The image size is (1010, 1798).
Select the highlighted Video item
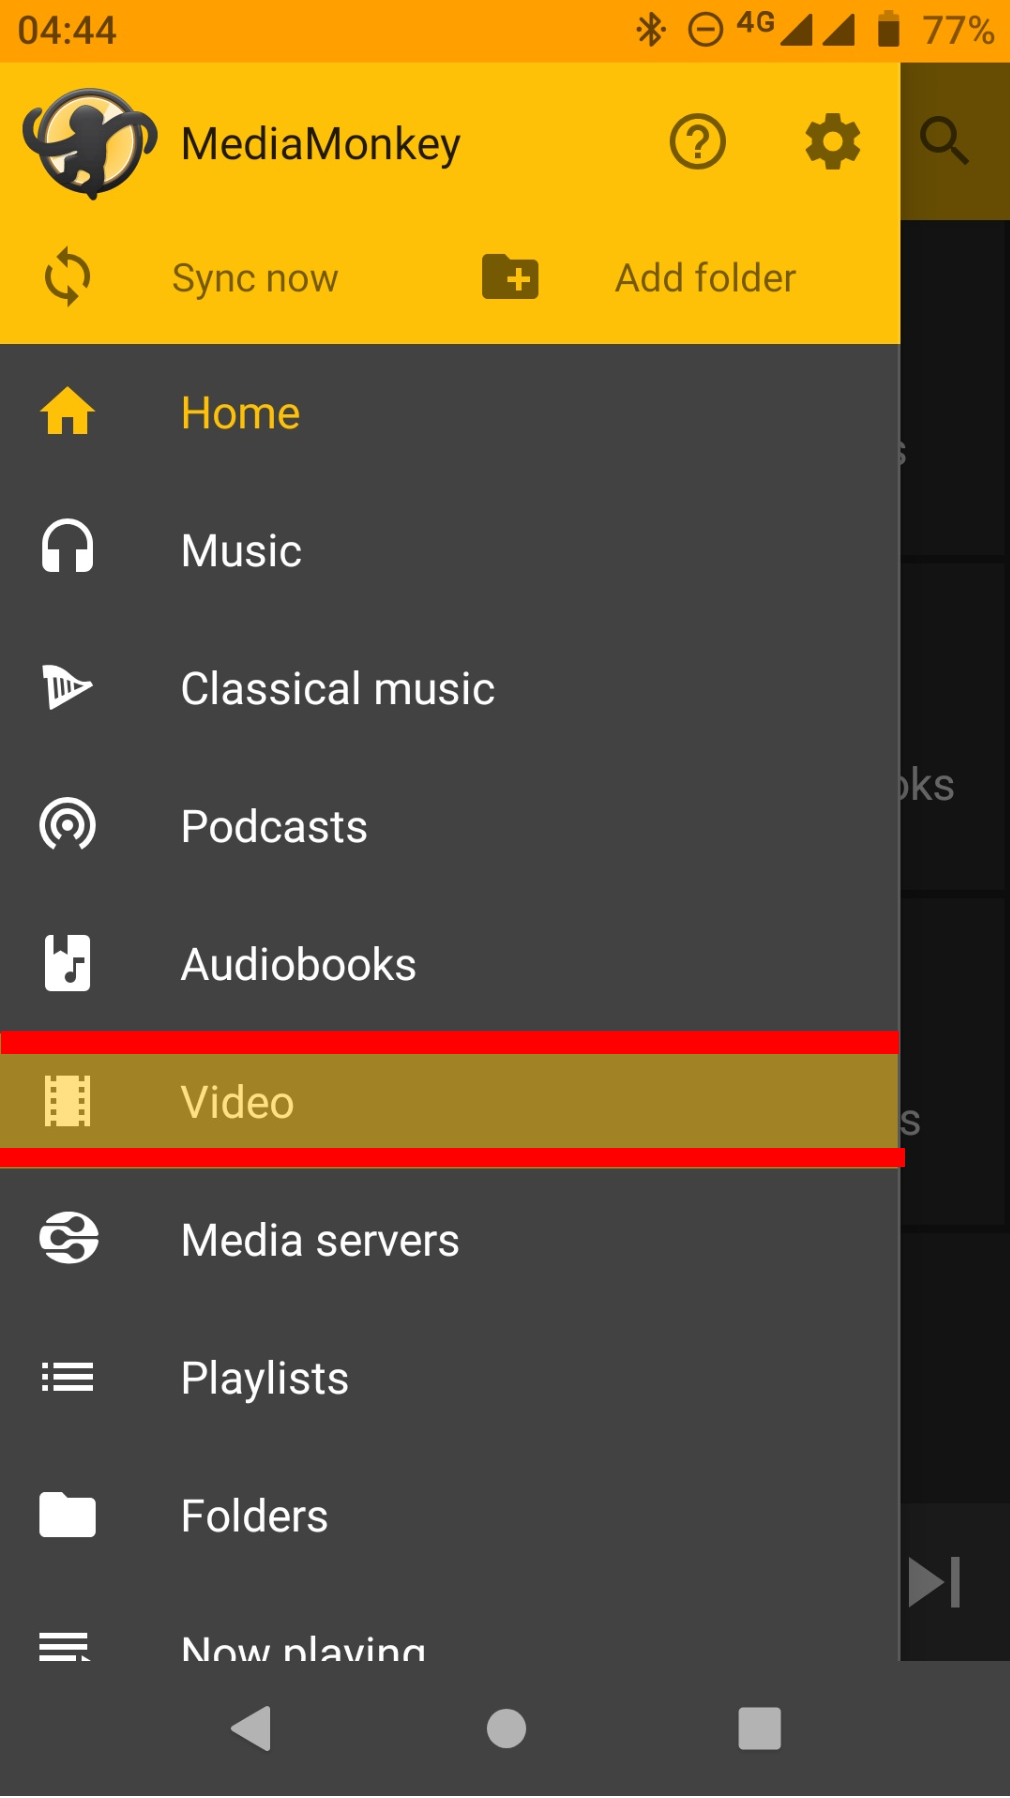pos(238,1102)
